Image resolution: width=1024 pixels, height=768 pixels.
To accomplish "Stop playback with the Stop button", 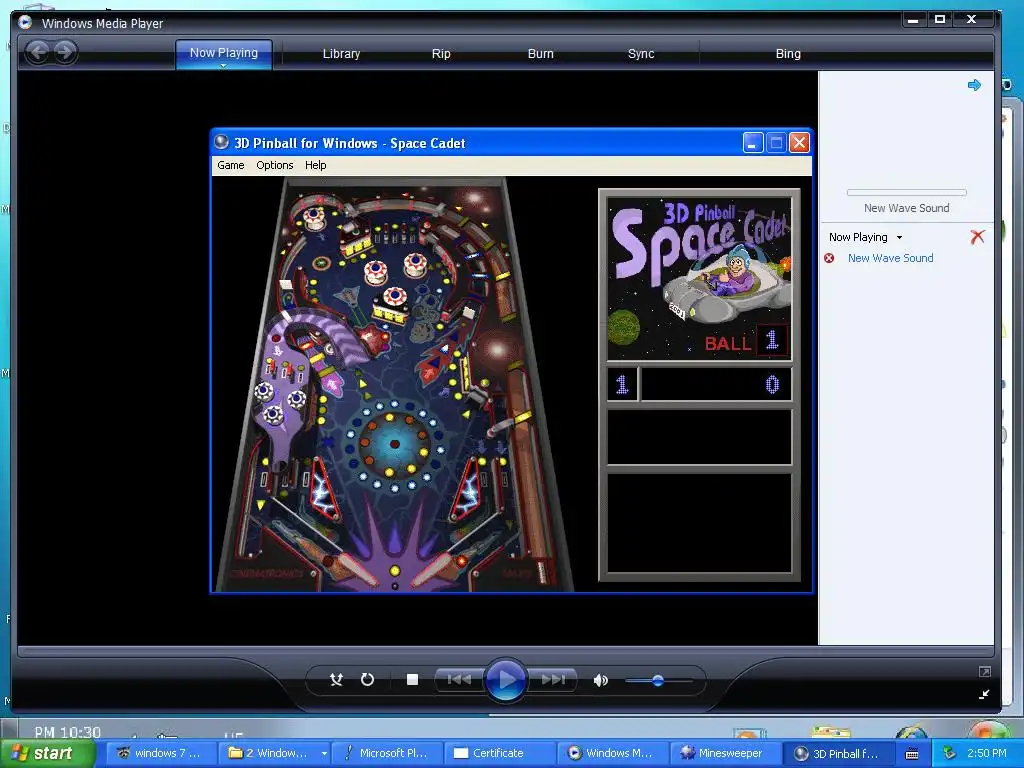I will tap(412, 680).
